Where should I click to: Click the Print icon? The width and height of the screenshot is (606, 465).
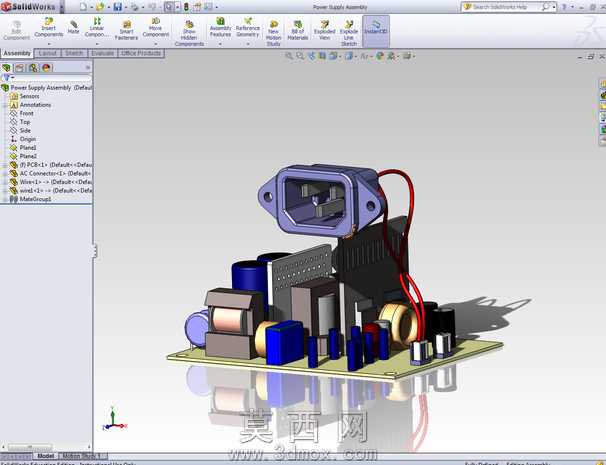click(x=134, y=7)
